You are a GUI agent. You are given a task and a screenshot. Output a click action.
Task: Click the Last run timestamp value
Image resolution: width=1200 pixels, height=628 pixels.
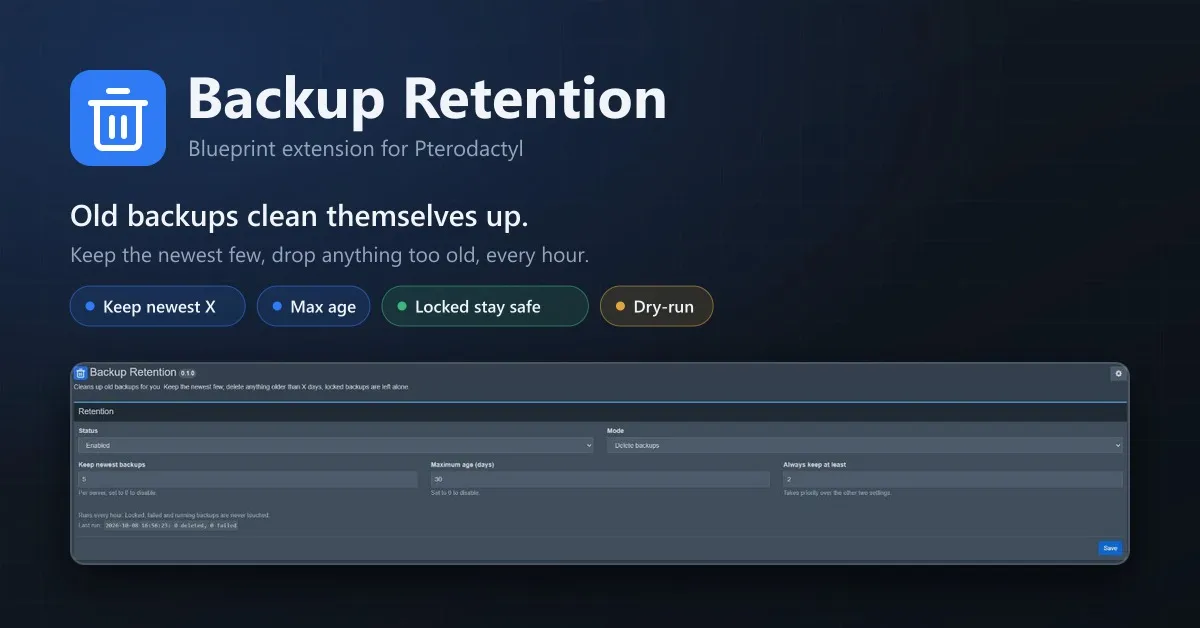[x=169, y=525]
